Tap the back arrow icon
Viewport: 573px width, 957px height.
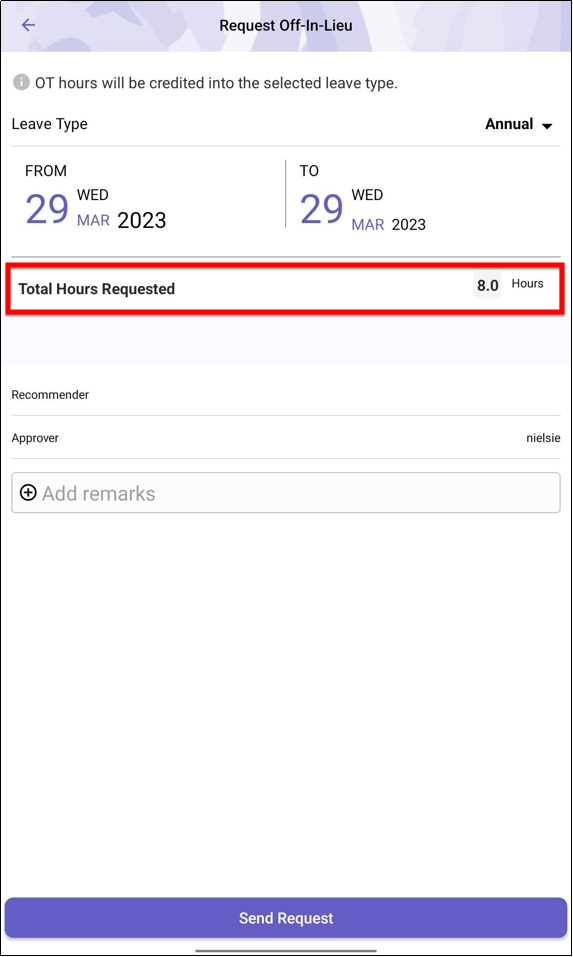coord(28,25)
